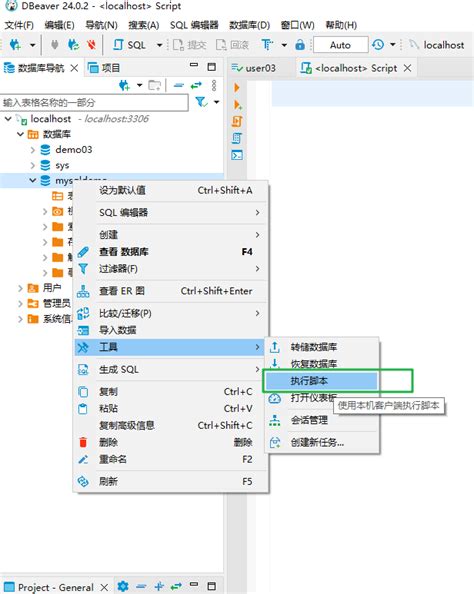Click the transaction log clock icon
This screenshot has width=474, height=594.
[378, 45]
